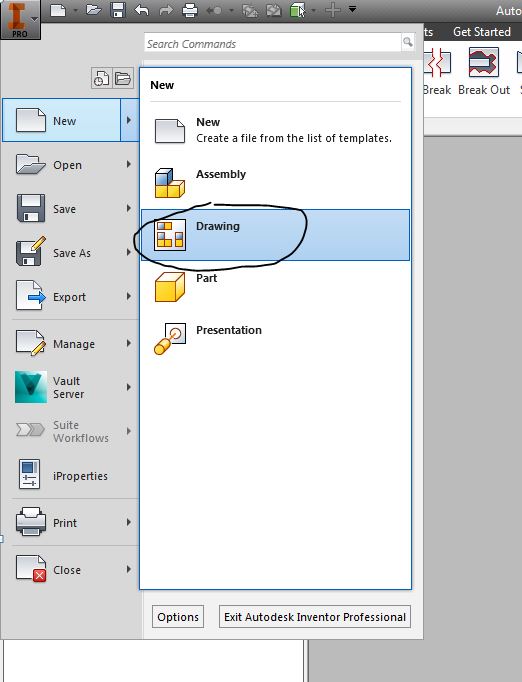Image resolution: width=522 pixels, height=682 pixels.
Task: Click the Export icon with blue arrow
Action: (30, 296)
